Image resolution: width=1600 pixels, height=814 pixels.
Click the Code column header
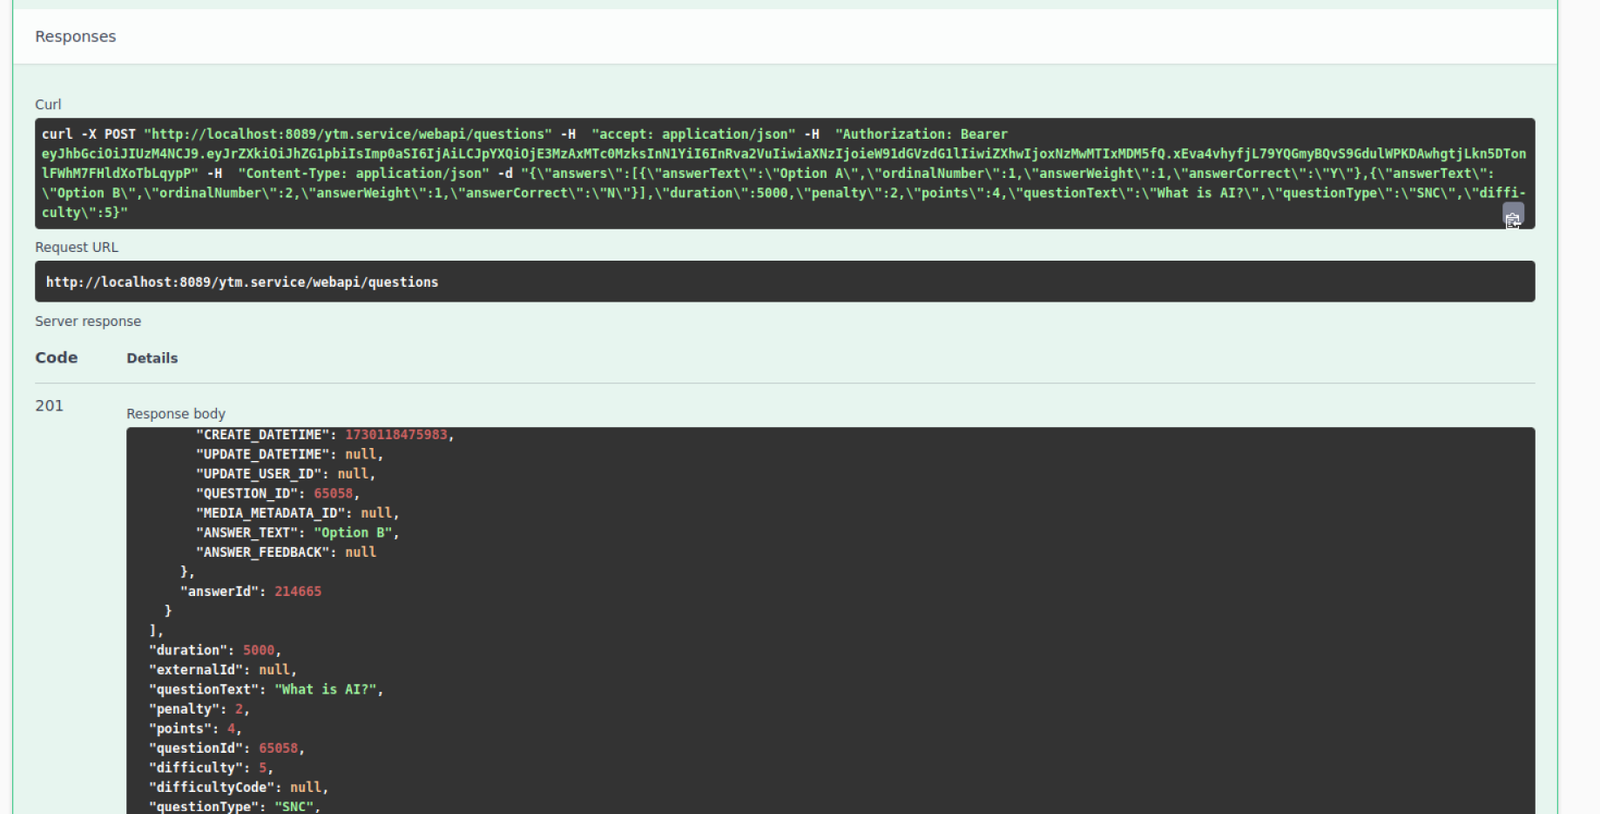(x=56, y=358)
